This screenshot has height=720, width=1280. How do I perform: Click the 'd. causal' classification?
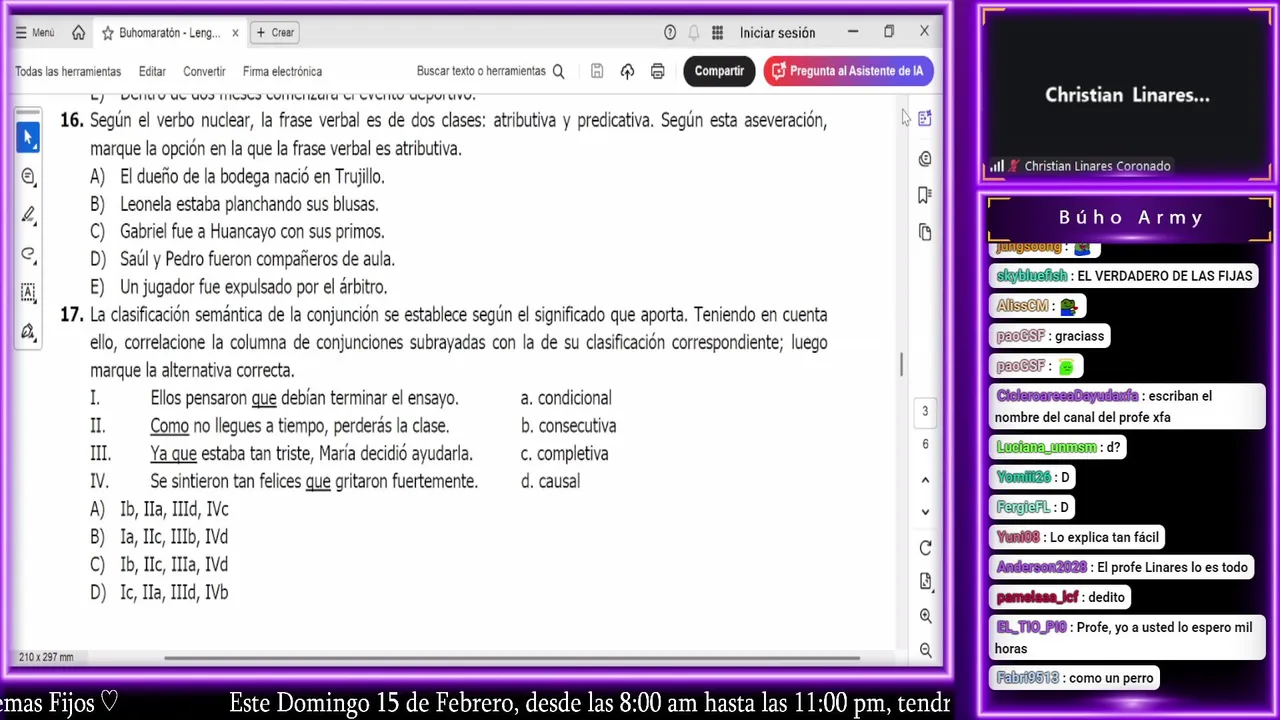(x=550, y=481)
